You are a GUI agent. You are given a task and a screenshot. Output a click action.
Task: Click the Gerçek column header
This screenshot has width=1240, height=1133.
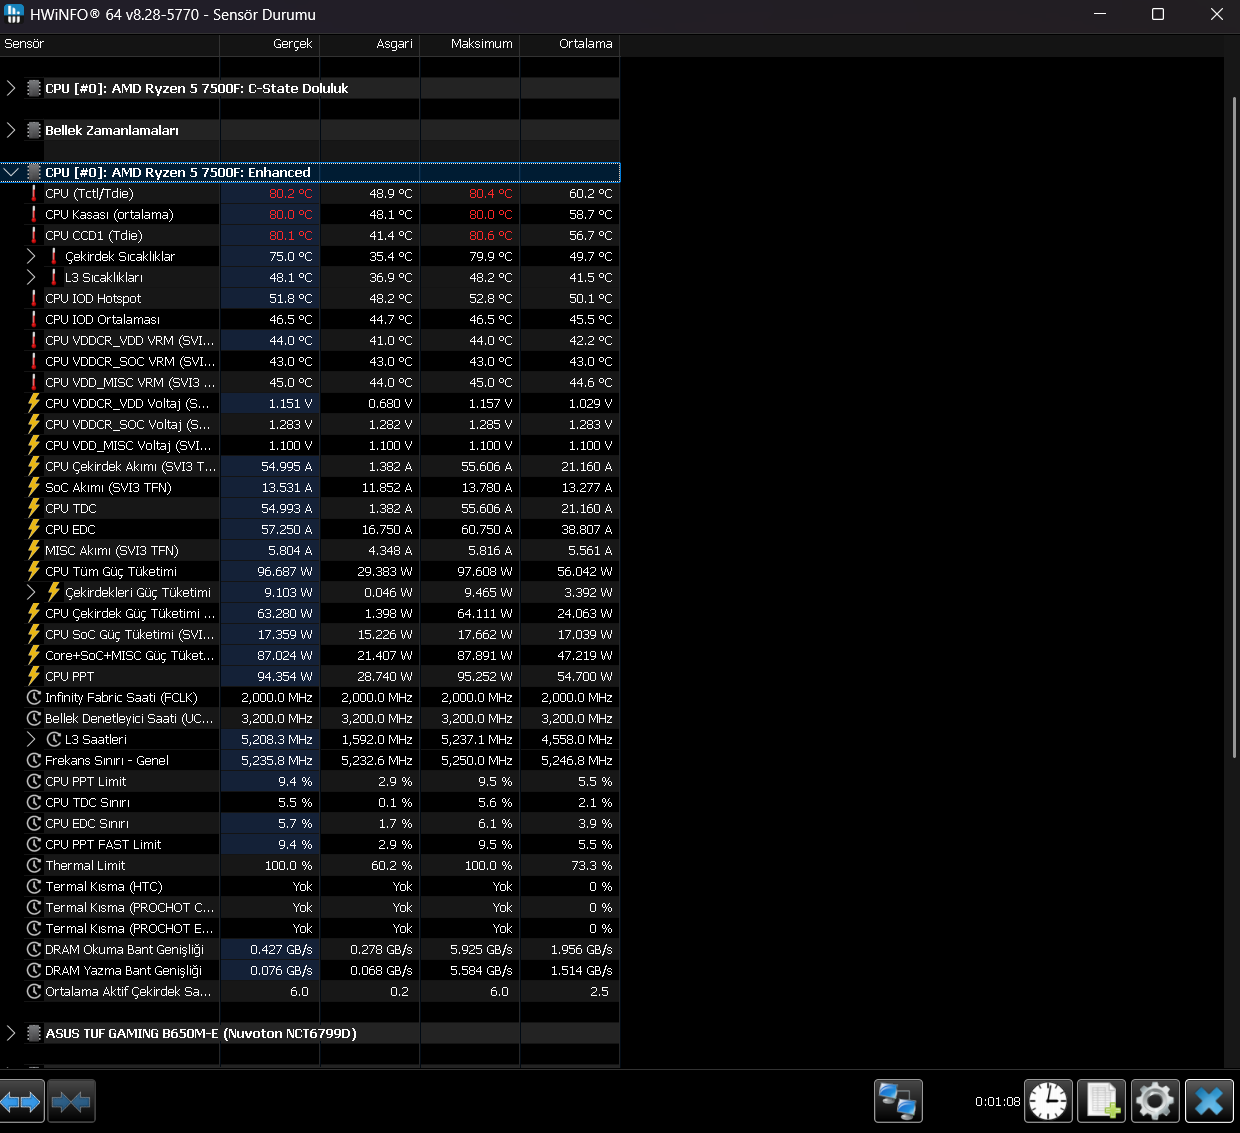pos(270,44)
